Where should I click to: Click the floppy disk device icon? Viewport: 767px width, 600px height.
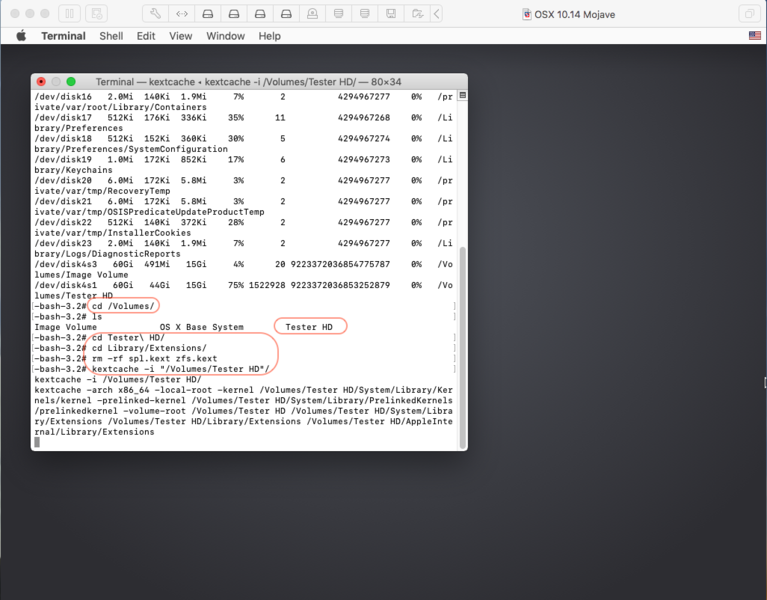click(391, 14)
